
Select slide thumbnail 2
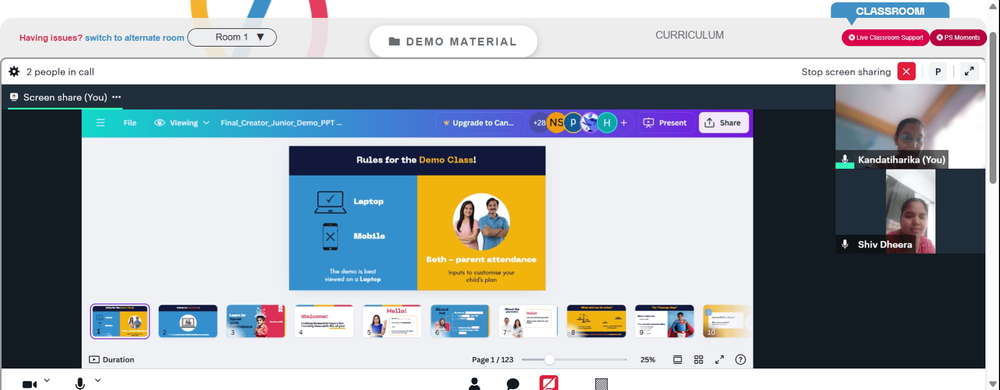pyautogui.click(x=188, y=321)
